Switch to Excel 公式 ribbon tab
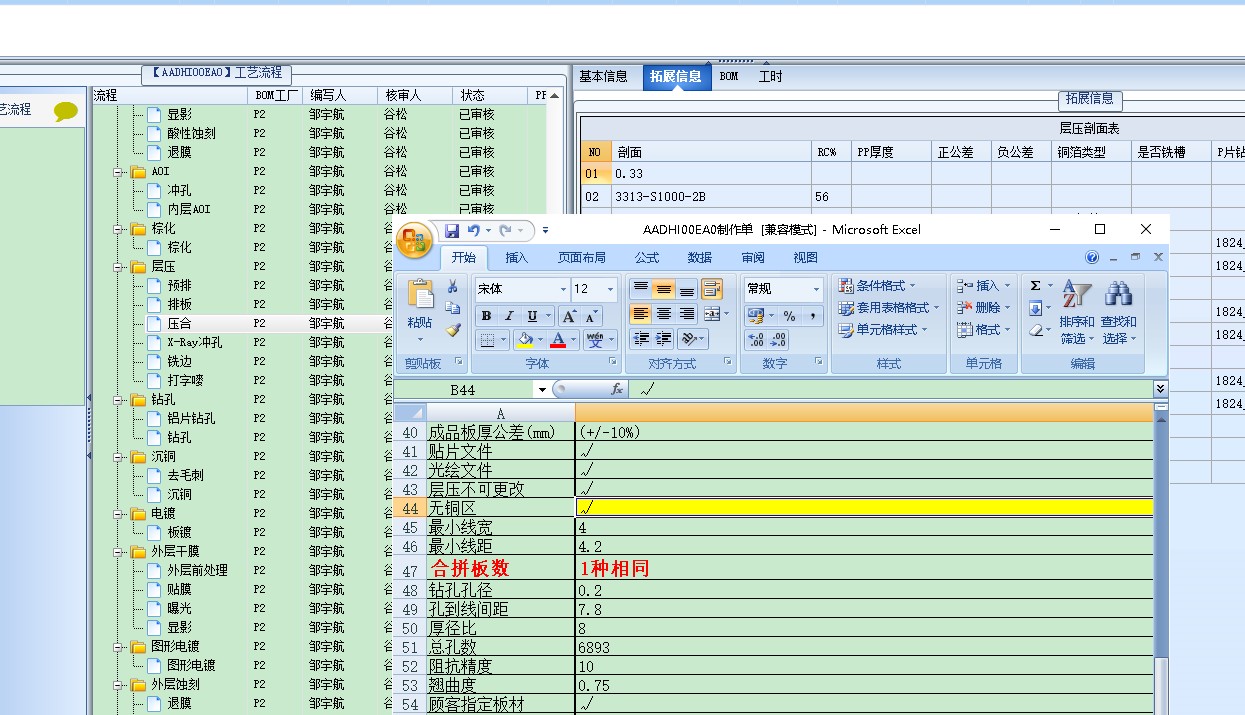The width and height of the screenshot is (1245, 715). pyautogui.click(x=647, y=258)
